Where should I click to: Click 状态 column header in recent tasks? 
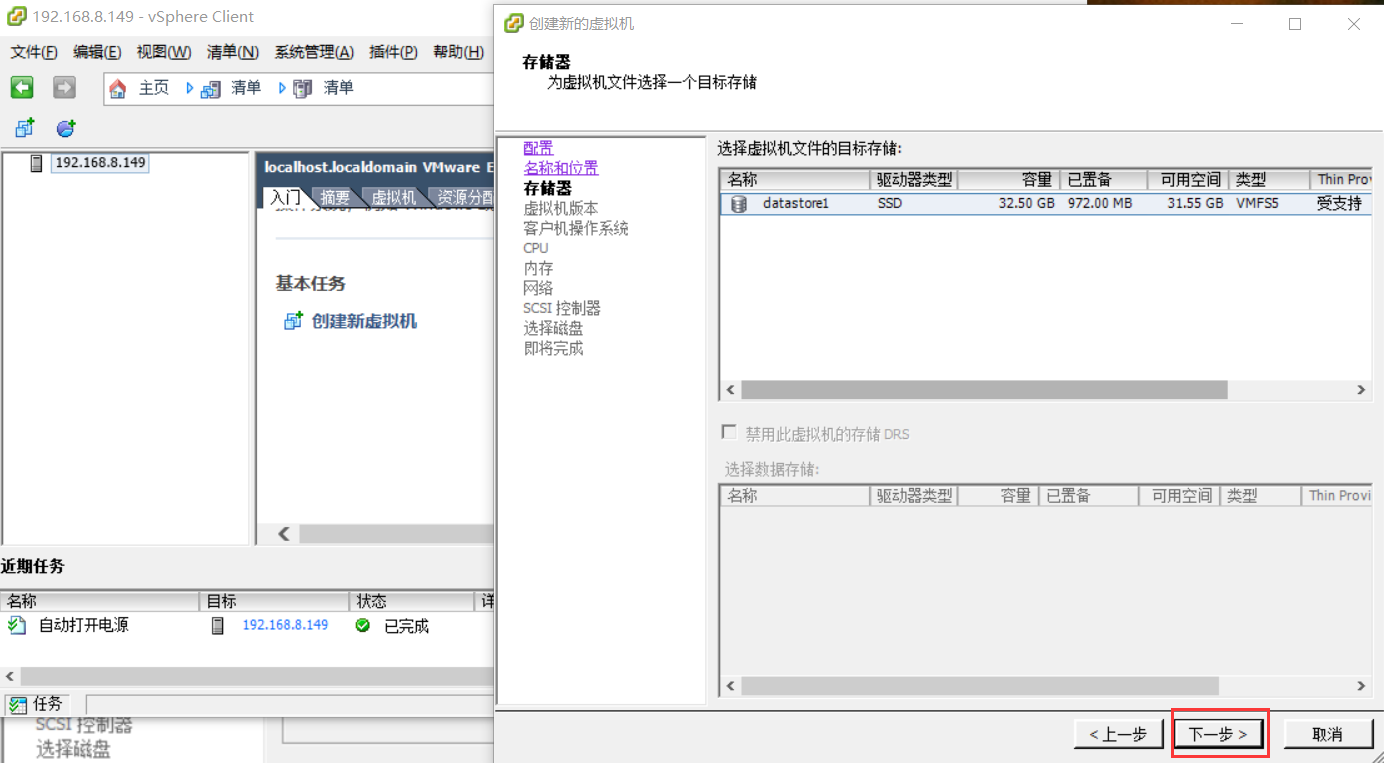[411, 601]
